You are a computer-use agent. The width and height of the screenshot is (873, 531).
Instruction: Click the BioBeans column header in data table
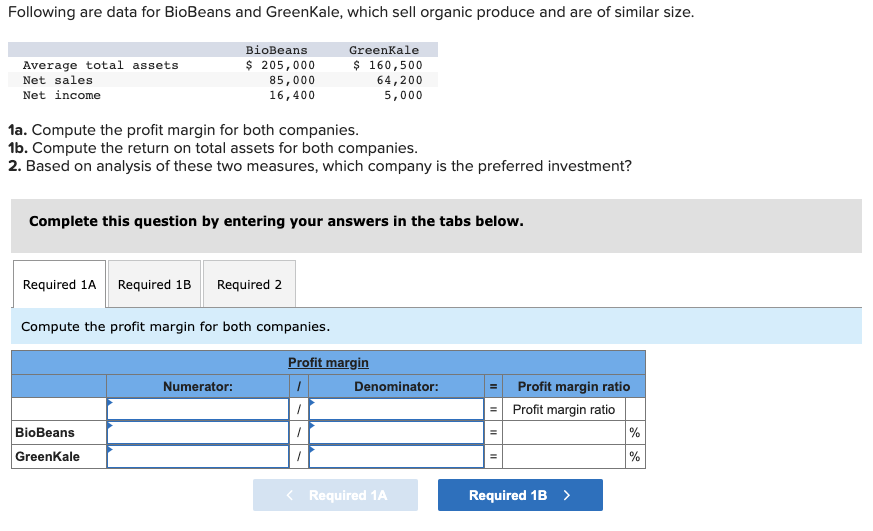pyautogui.click(x=277, y=50)
